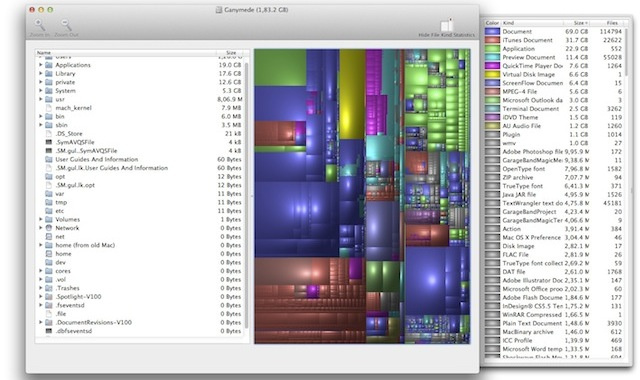Click the cores folder icon

pyautogui.click(x=49, y=271)
